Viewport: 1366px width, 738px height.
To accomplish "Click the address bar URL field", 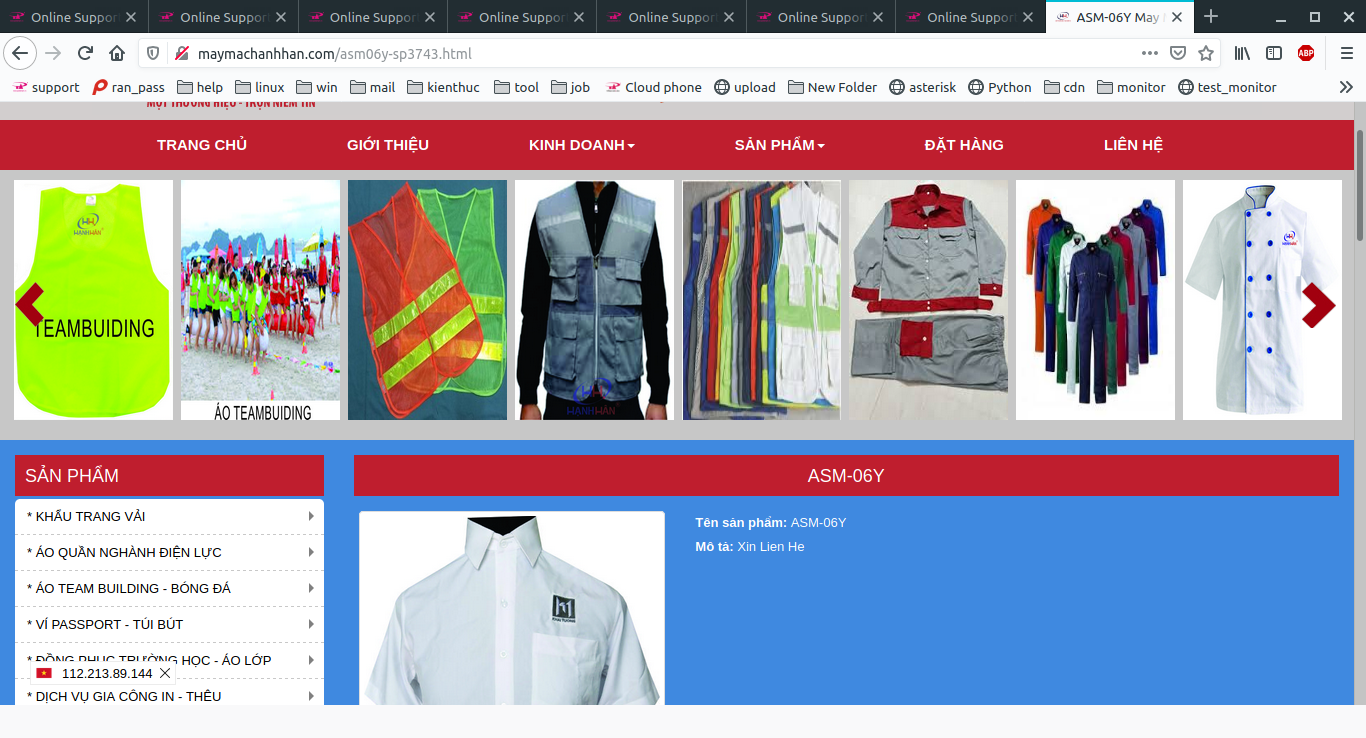I will (660, 53).
